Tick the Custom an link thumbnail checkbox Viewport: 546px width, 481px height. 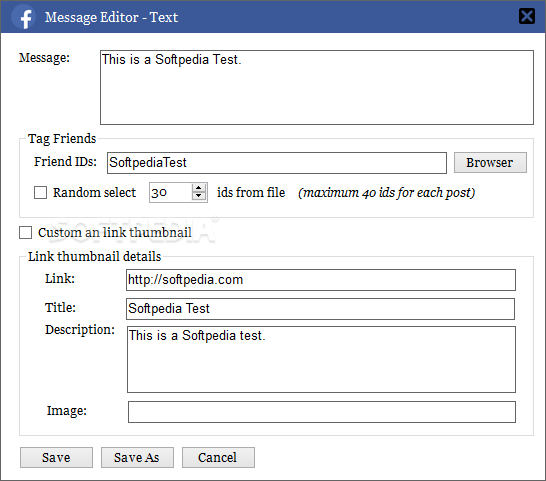point(25,232)
